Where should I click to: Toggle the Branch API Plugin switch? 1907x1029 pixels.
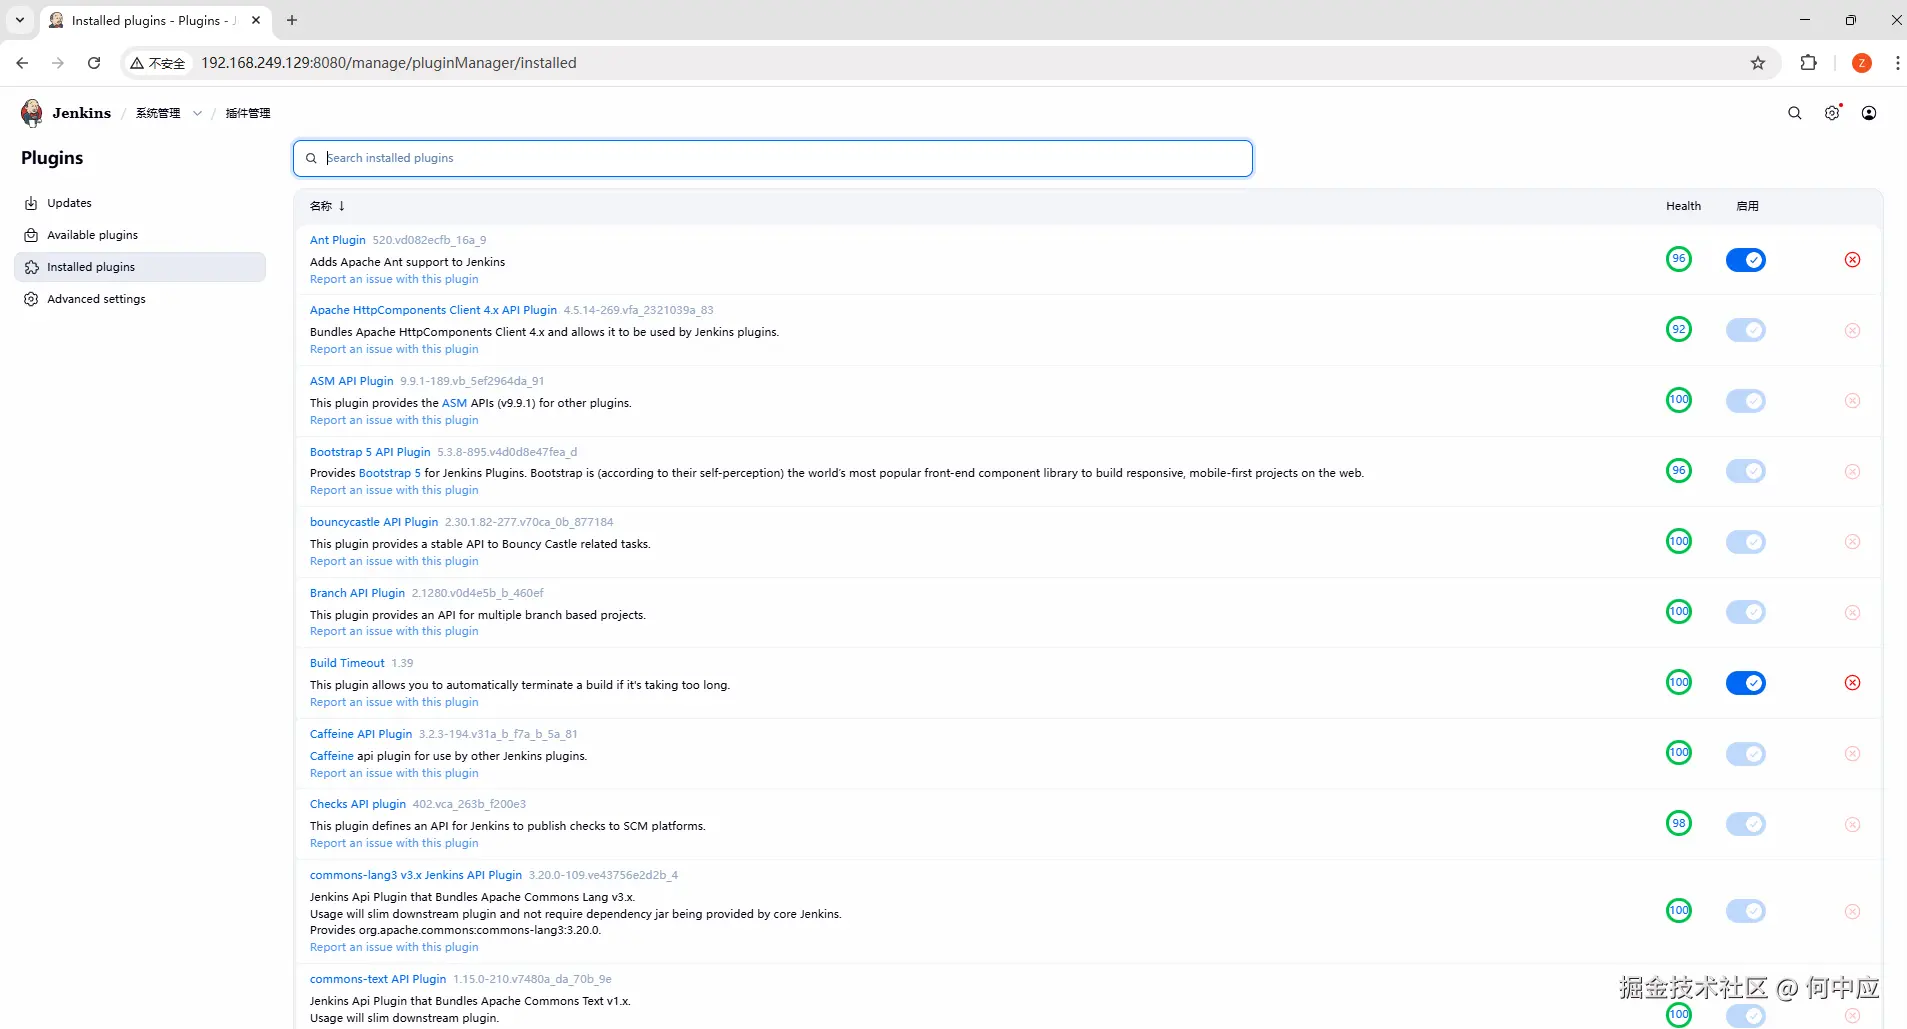[1746, 612]
